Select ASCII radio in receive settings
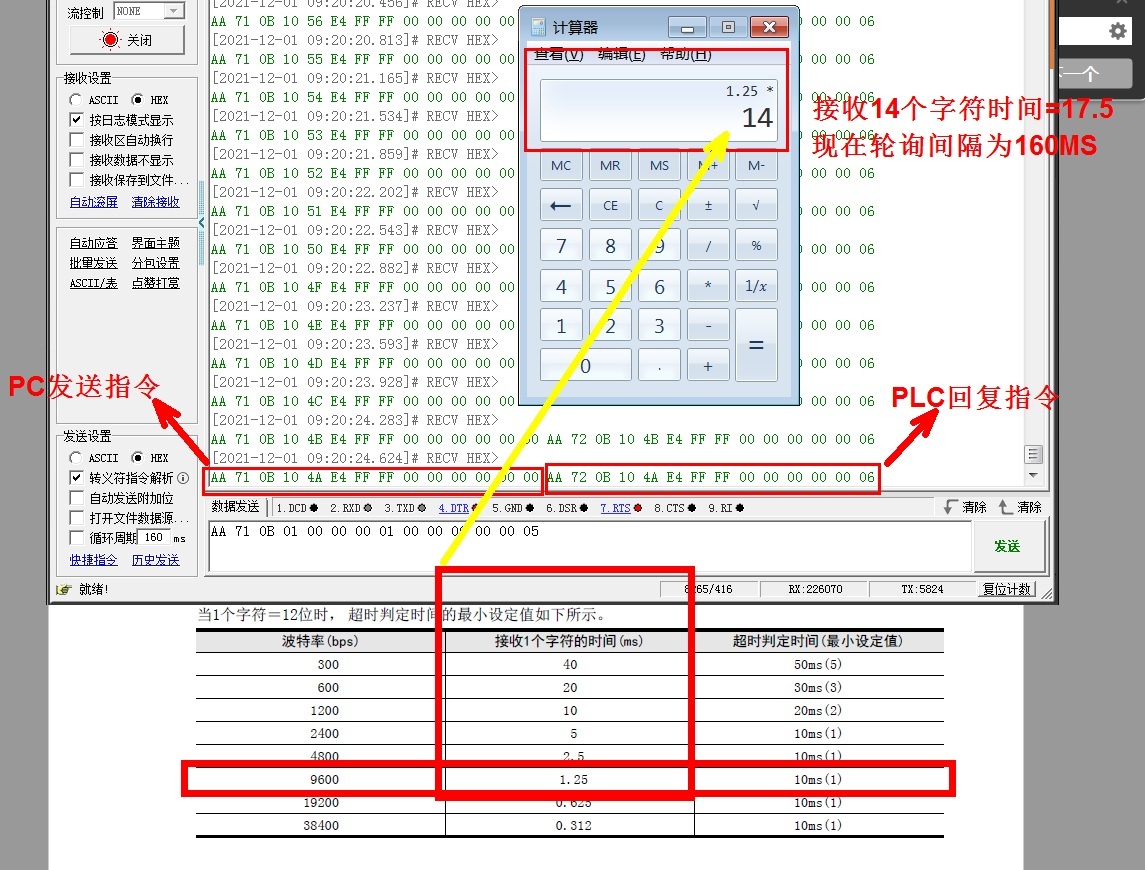Image resolution: width=1145 pixels, height=870 pixels. coord(77,100)
